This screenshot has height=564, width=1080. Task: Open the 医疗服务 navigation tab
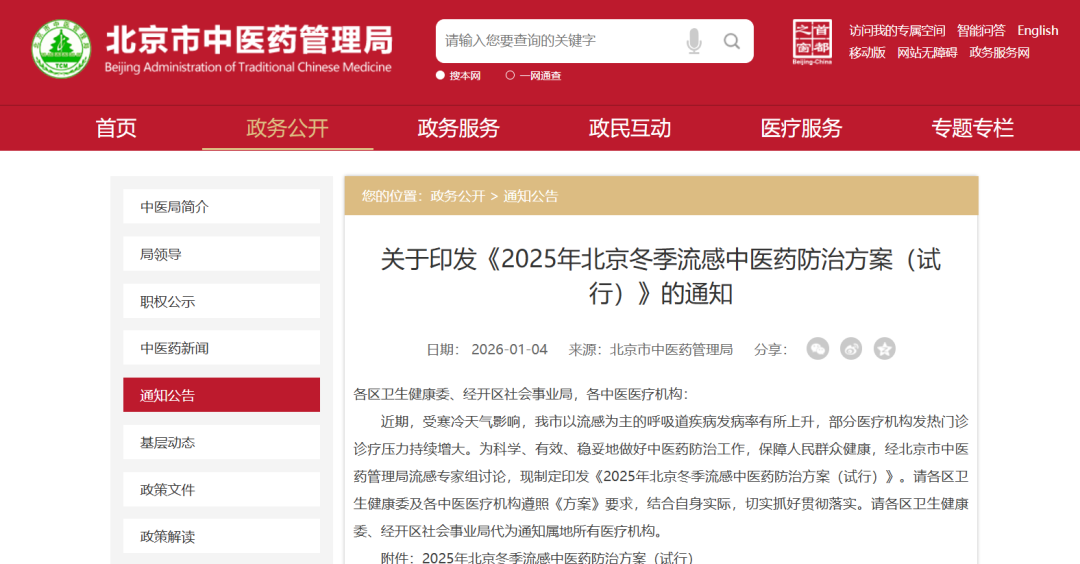point(801,128)
